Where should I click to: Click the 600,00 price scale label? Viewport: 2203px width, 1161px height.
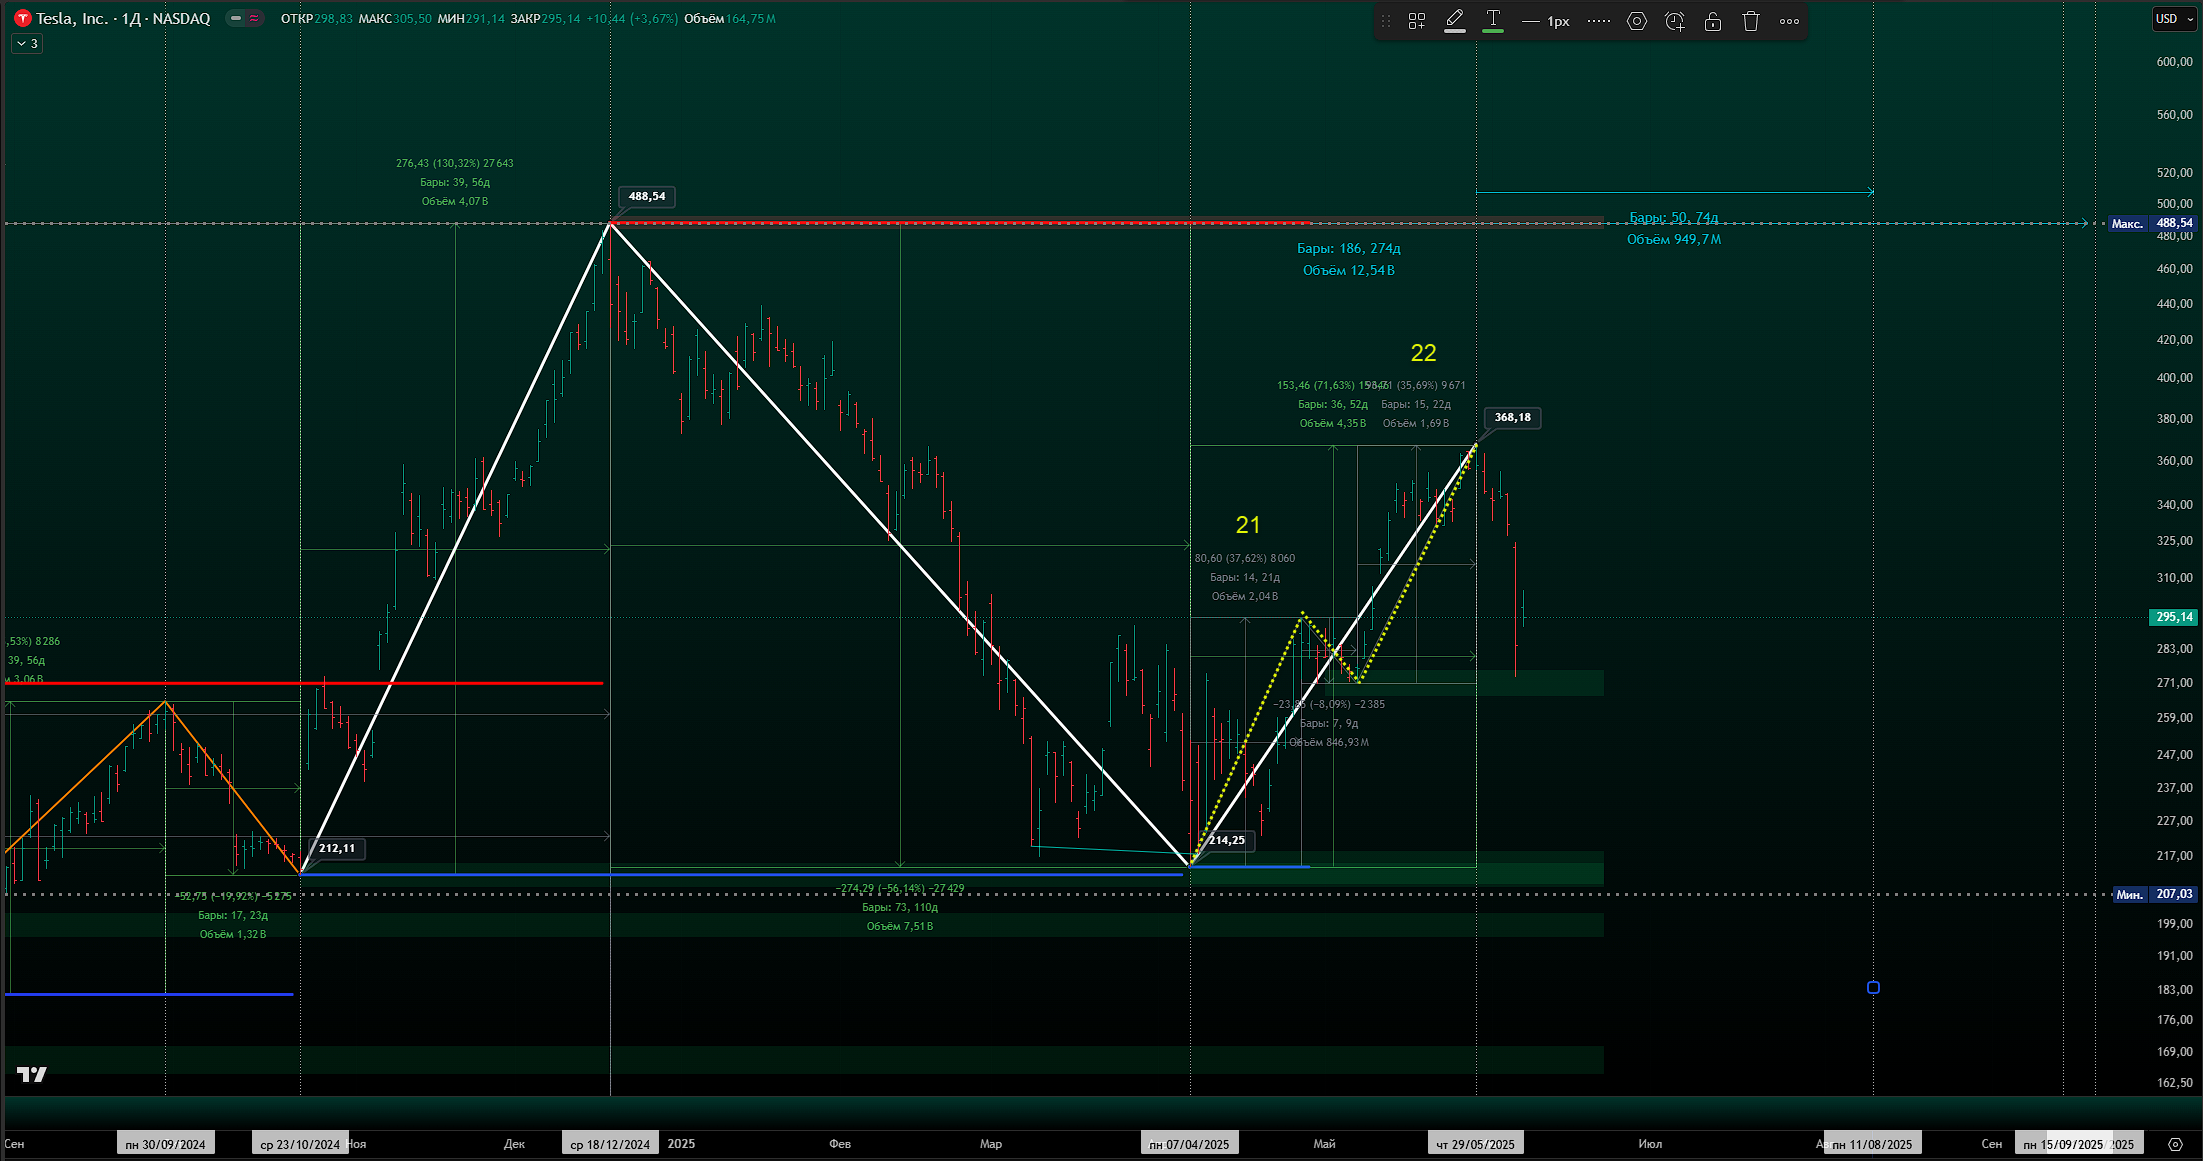tap(2174, 62)
